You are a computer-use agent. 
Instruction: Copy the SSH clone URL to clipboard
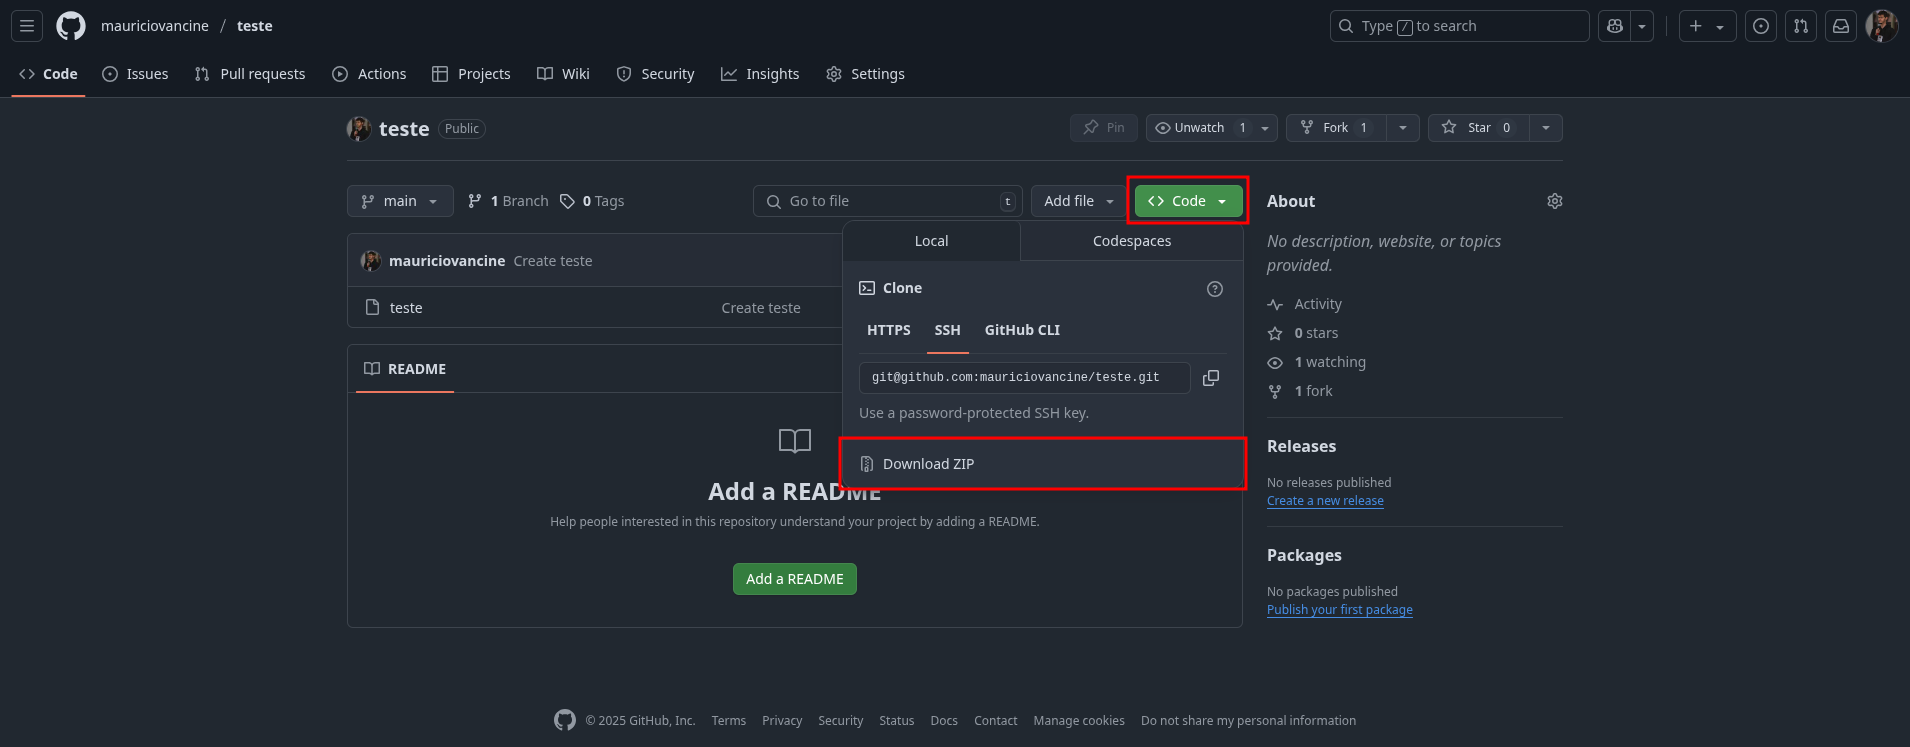click(1210, 378)
